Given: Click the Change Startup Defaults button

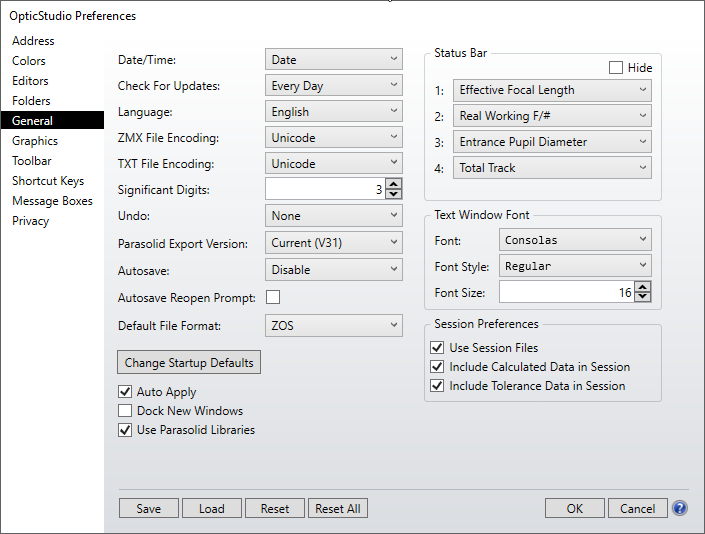Looking at the screenshot, I should [x=190, y=362].
